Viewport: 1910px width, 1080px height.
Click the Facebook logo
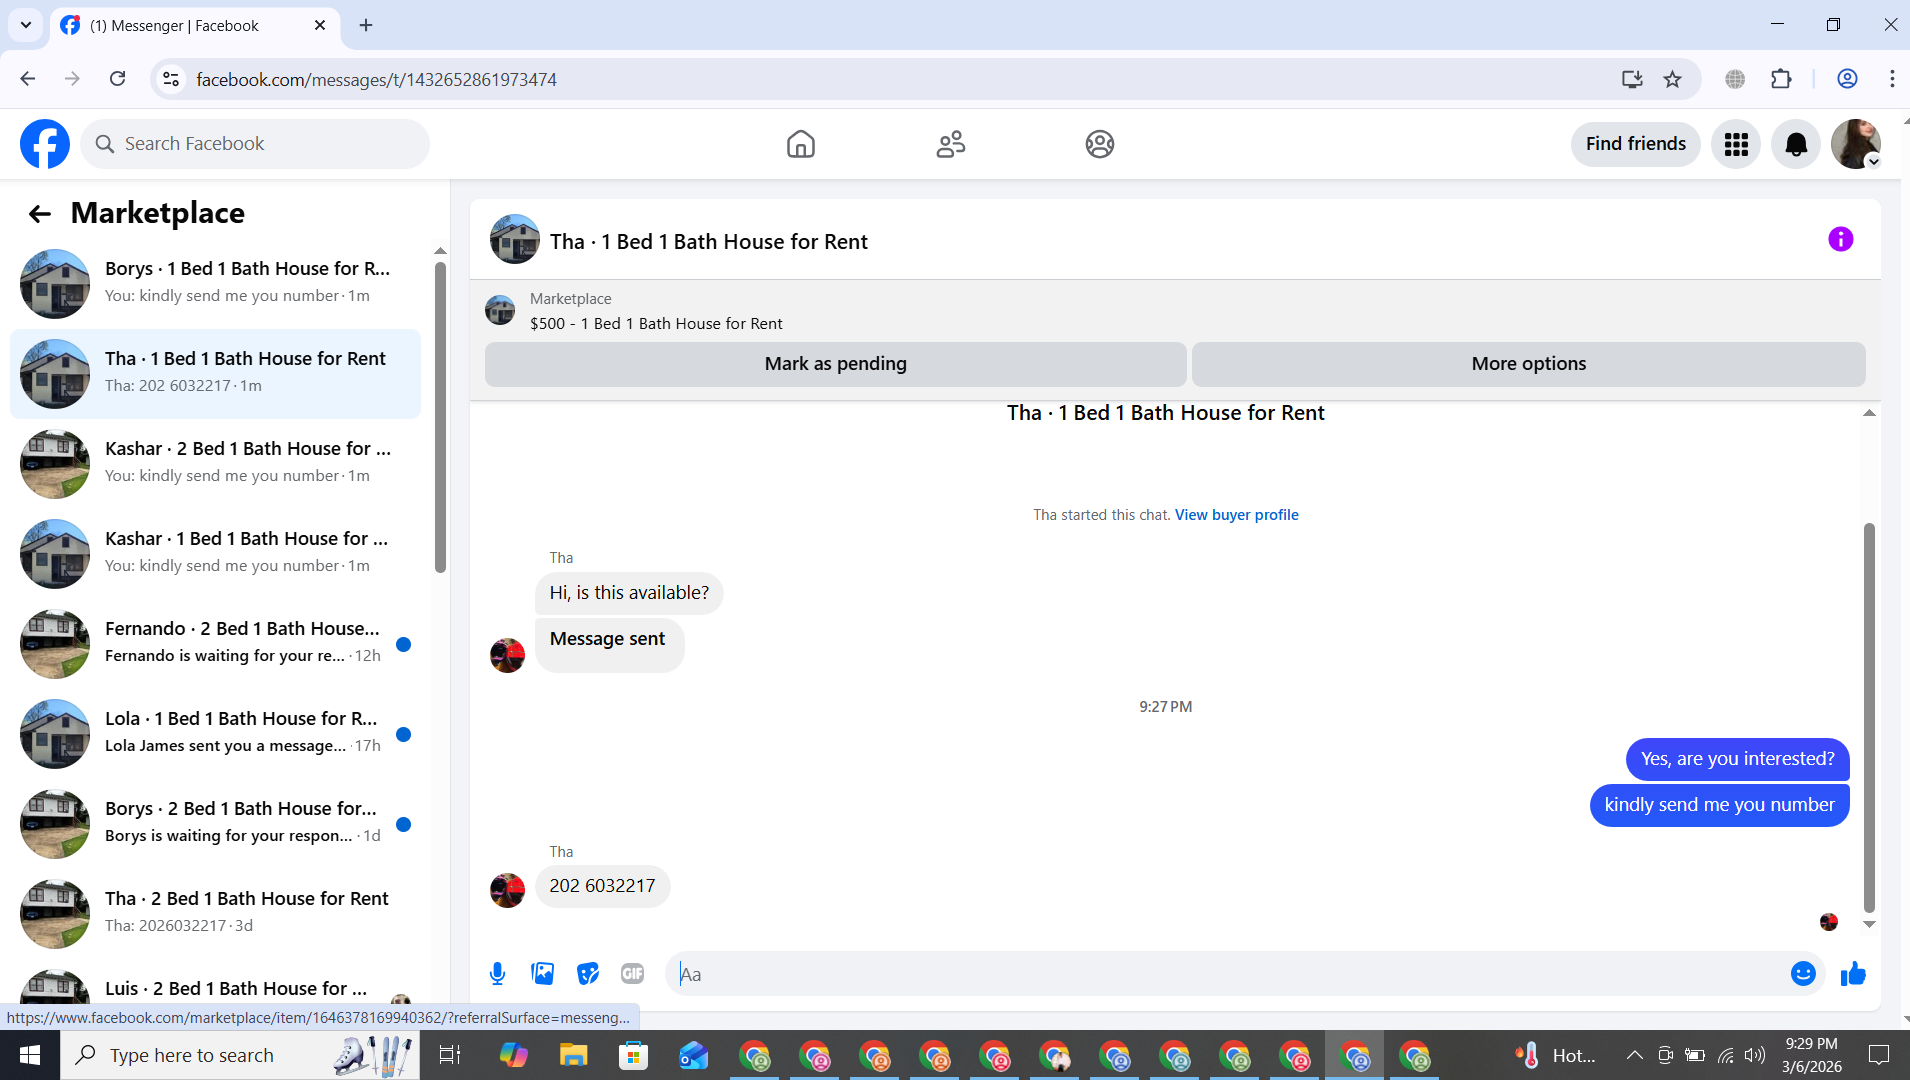45,144
